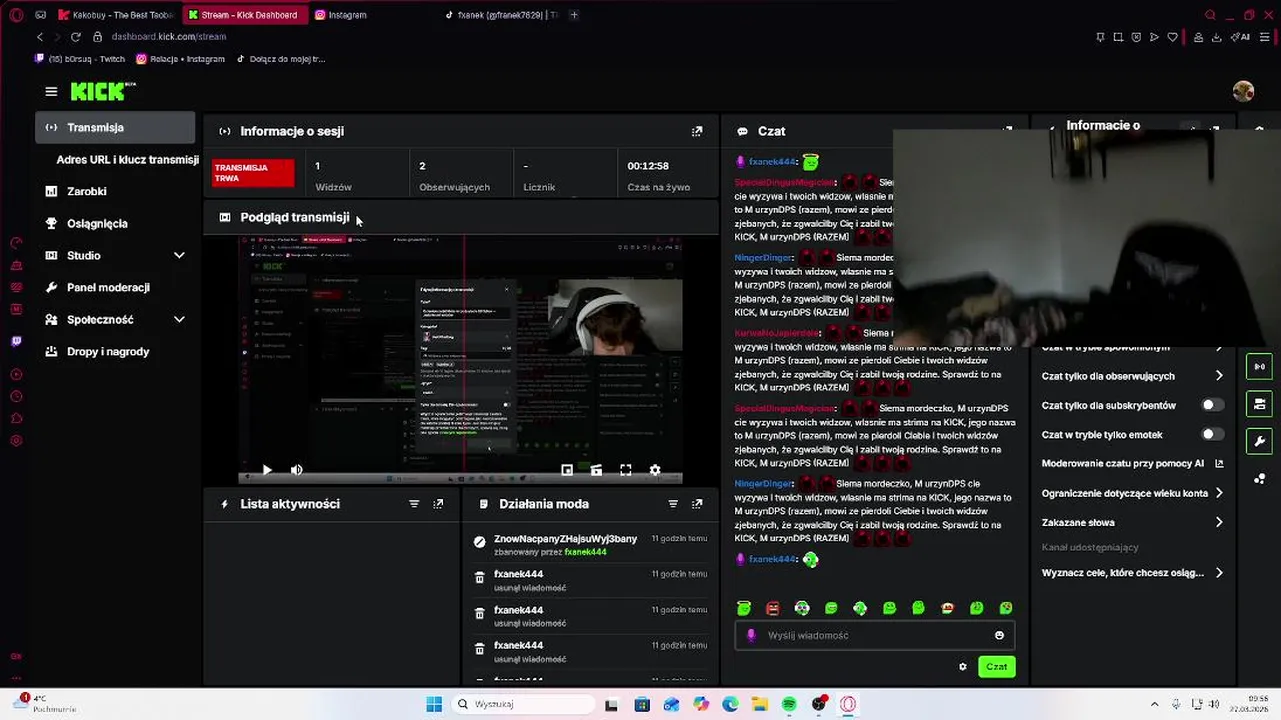1281x720 pixels.
Task: Expand the Studio sidebar section
Action: (115, 256)
